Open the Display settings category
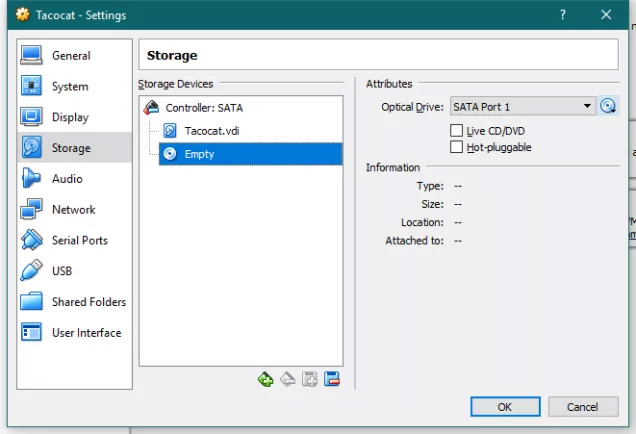The image size is (636, 434). point(74,117)
